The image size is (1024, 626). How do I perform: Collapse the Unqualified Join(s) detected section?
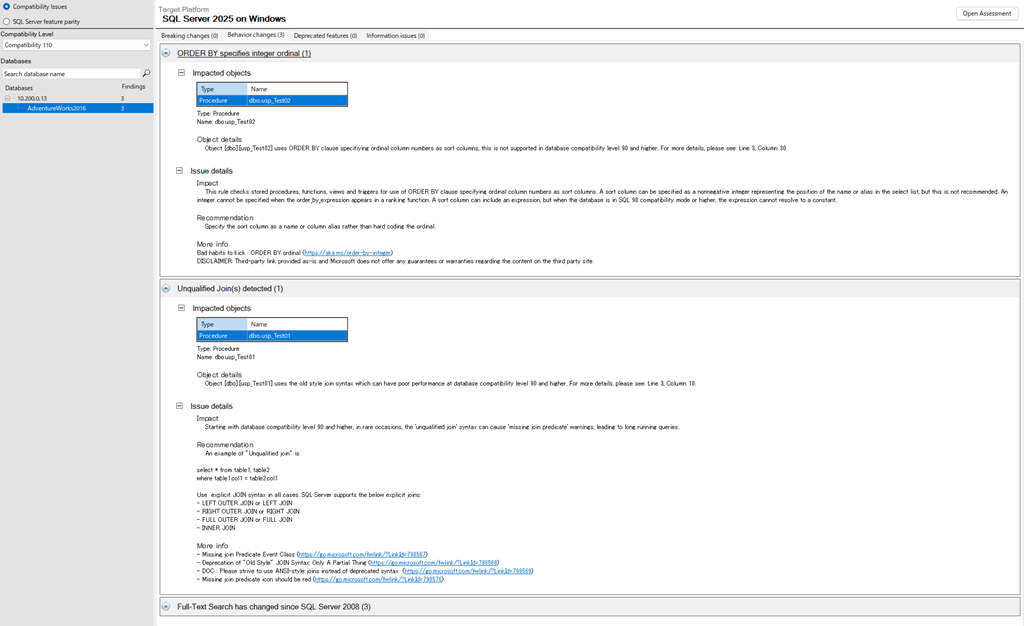[x=166, y=288]
